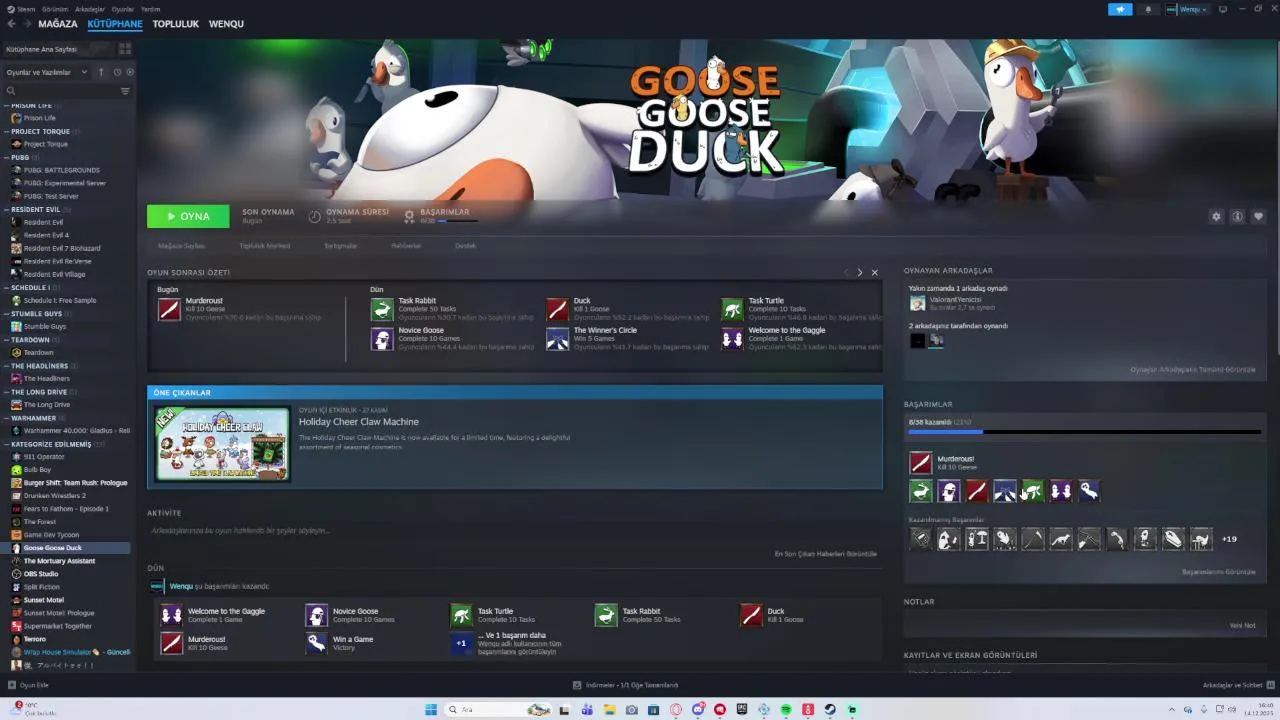This screenshot has width=1280, height=720.
Task: Click Kütüphane Ana Sayfası button
Action: tap(58, 48)
